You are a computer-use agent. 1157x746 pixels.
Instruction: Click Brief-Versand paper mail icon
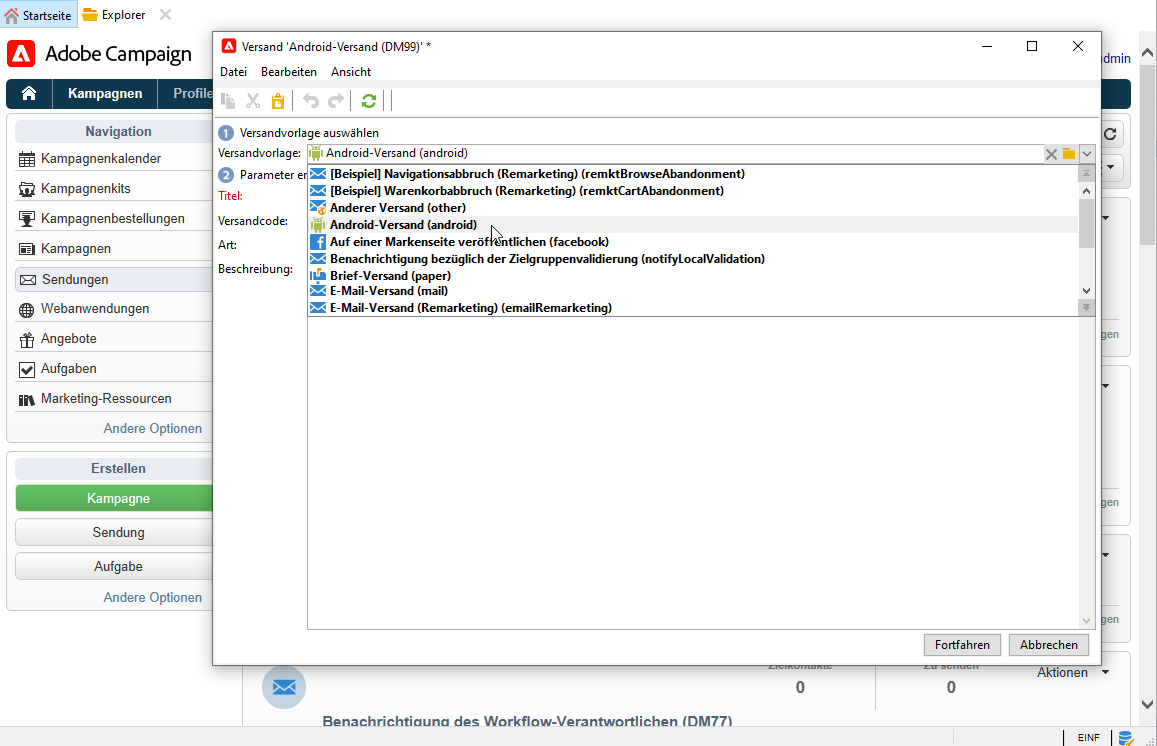coord(317,275)
